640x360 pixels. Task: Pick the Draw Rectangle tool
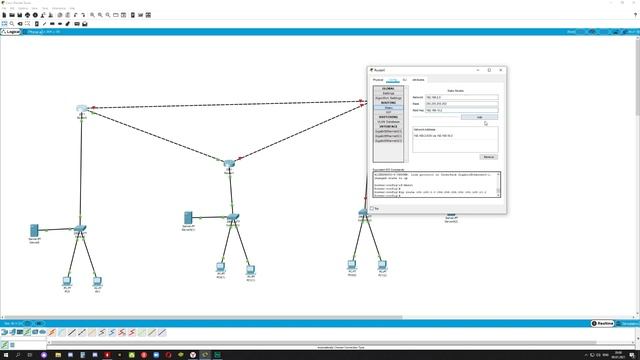pos(52,24)
